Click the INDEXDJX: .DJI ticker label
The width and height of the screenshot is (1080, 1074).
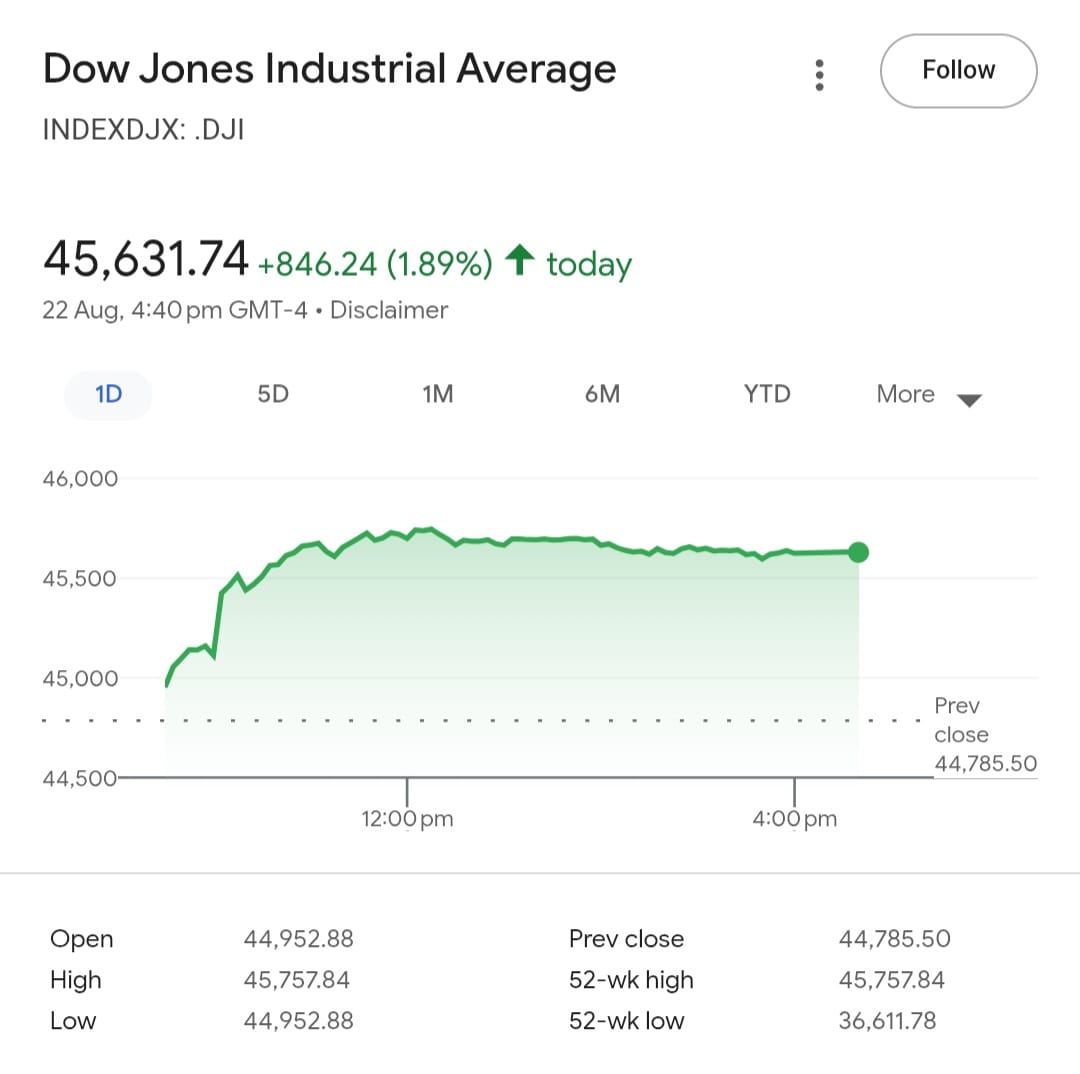143,130
